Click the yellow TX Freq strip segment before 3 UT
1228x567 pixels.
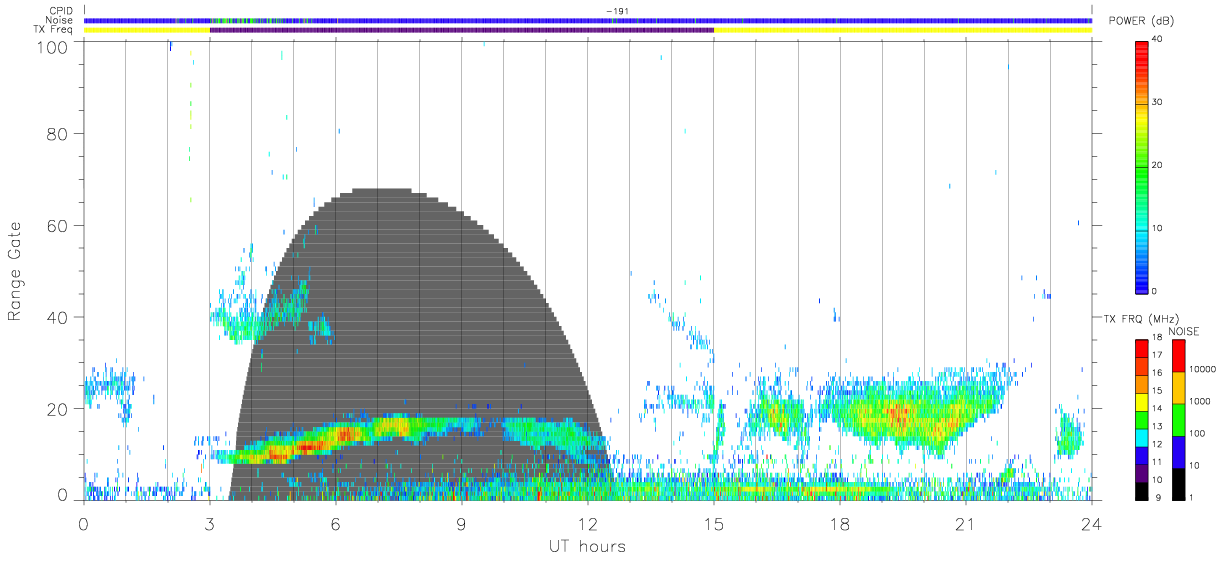coord(147,30)
